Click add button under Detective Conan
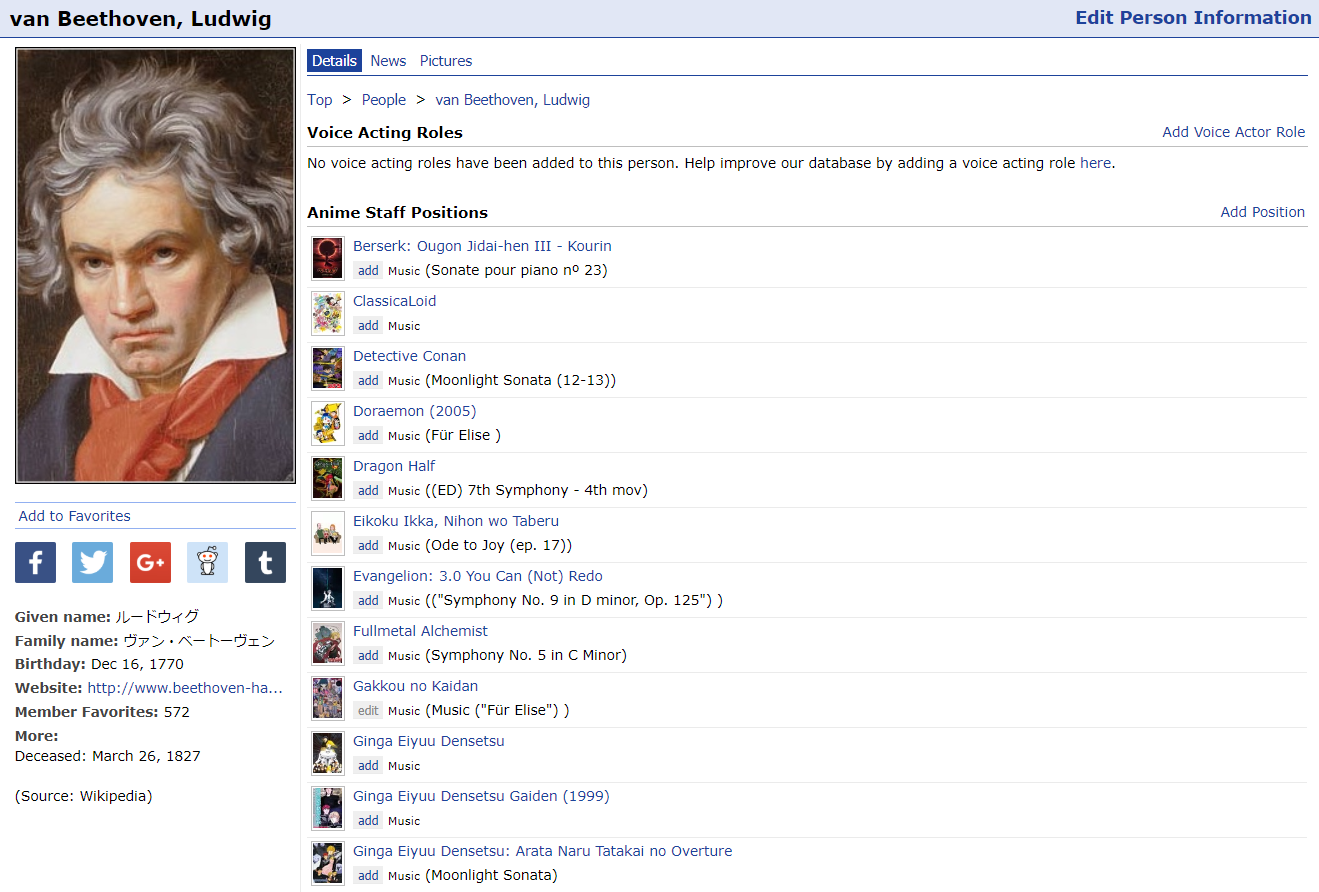Screen dimensions: 1319x892 (369, 381)
